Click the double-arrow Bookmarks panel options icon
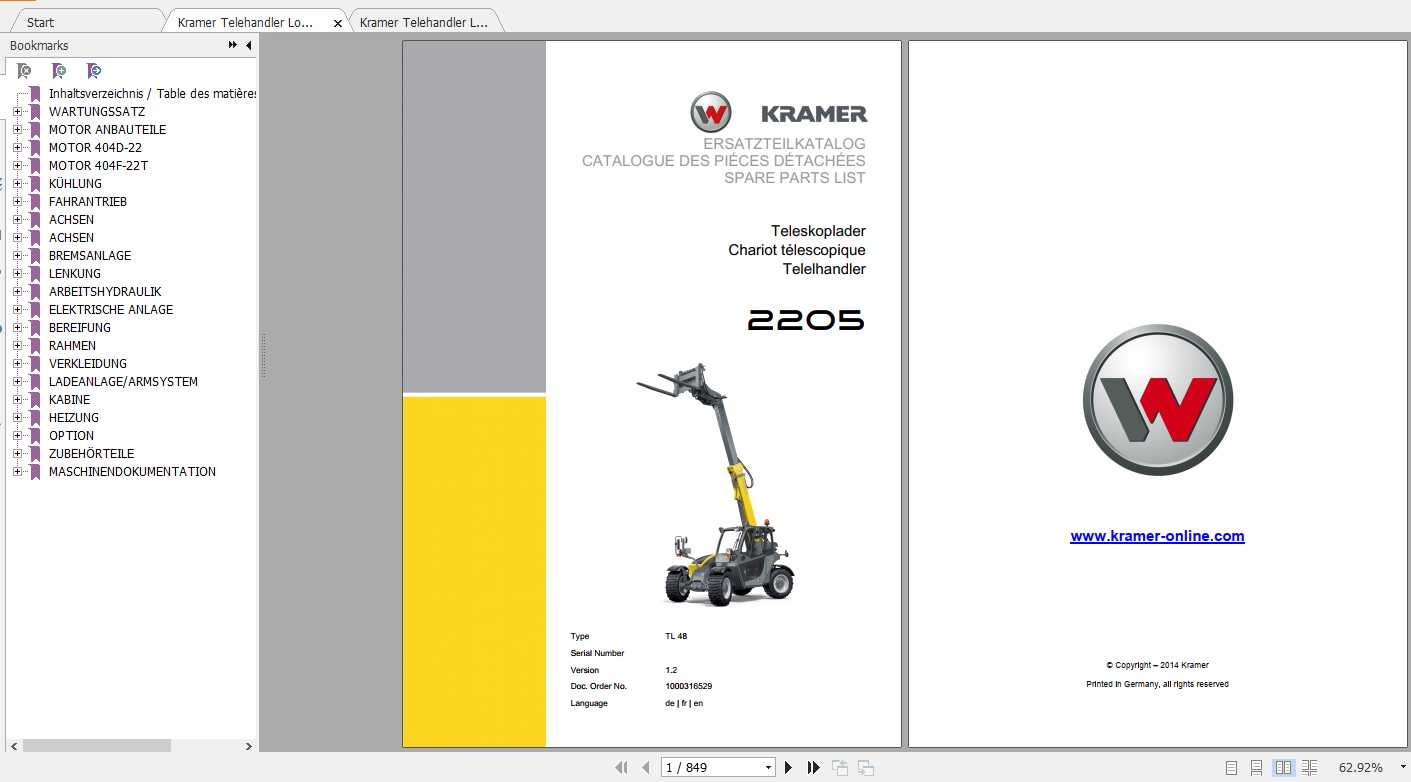This screenshot has height=782, width=1411. pyautogui.click(x=233, y=45)
